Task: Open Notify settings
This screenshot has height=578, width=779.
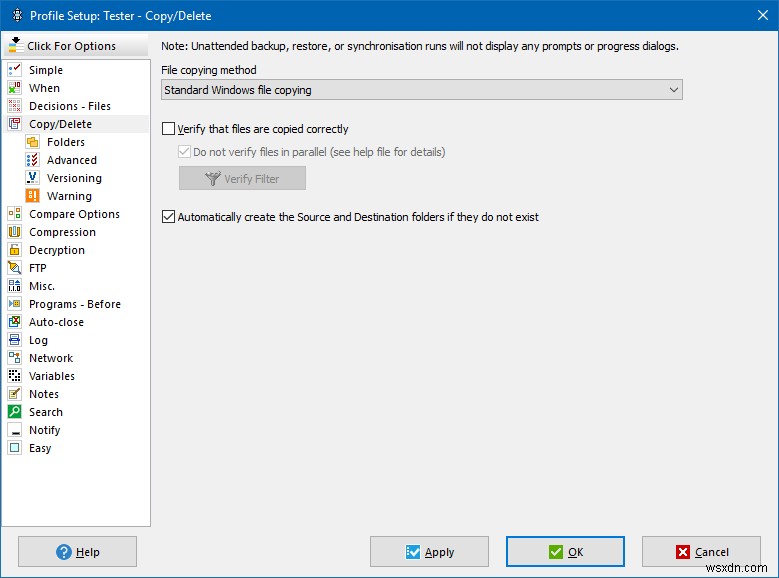Action: pyautogui.click(x=44, y=430)
